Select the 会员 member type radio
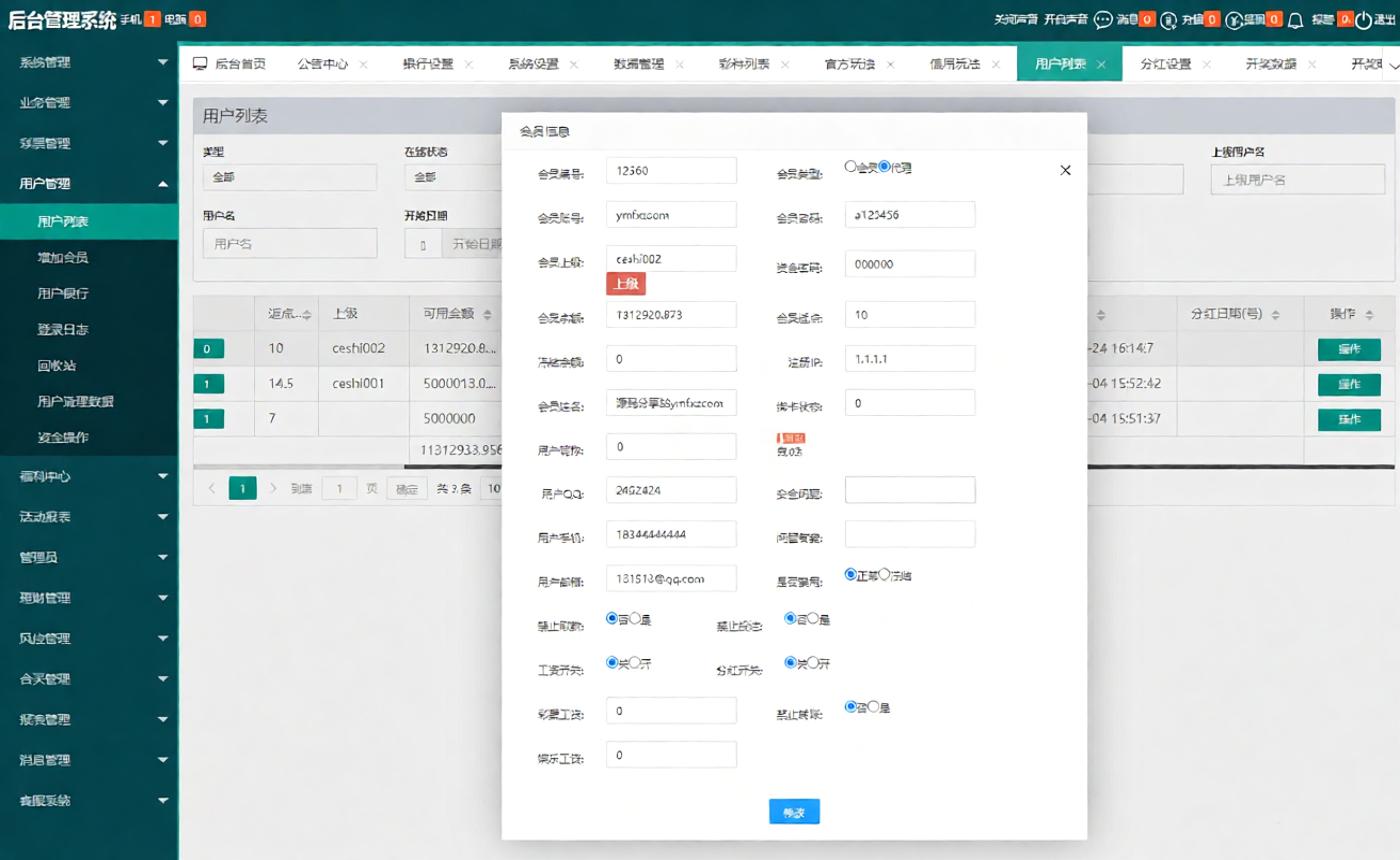The height and width of the screenshot is (860, 1400). tap(851, 167)
